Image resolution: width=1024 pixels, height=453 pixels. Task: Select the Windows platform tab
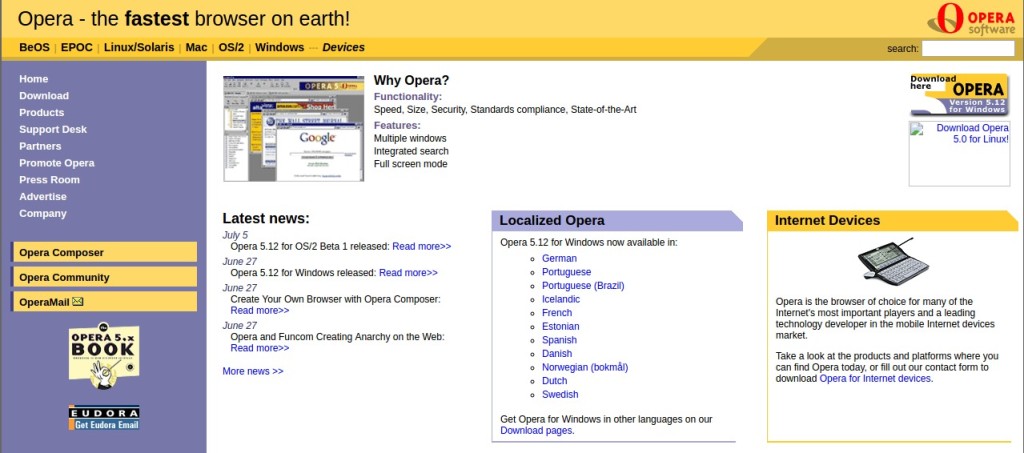pos(279,47)
